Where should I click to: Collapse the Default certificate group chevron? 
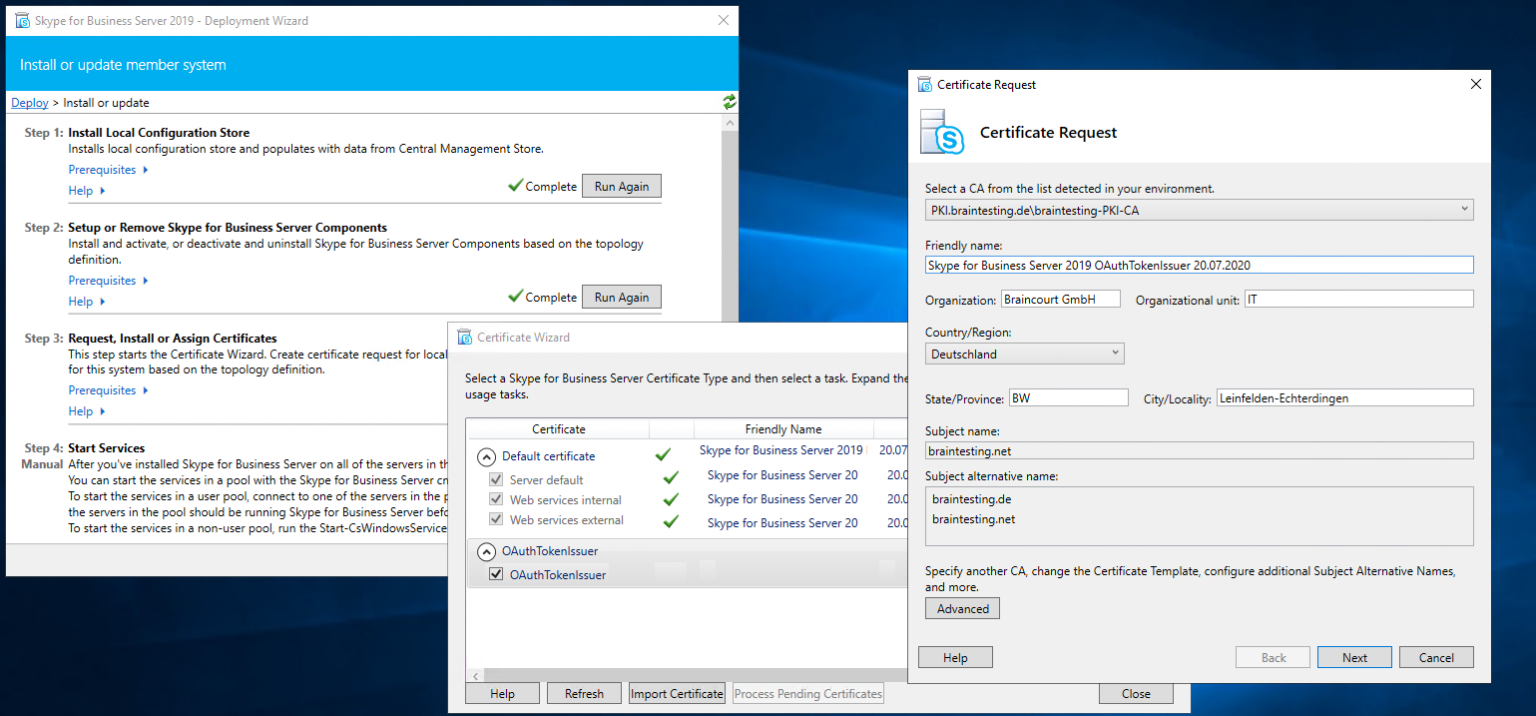point(487,456)
